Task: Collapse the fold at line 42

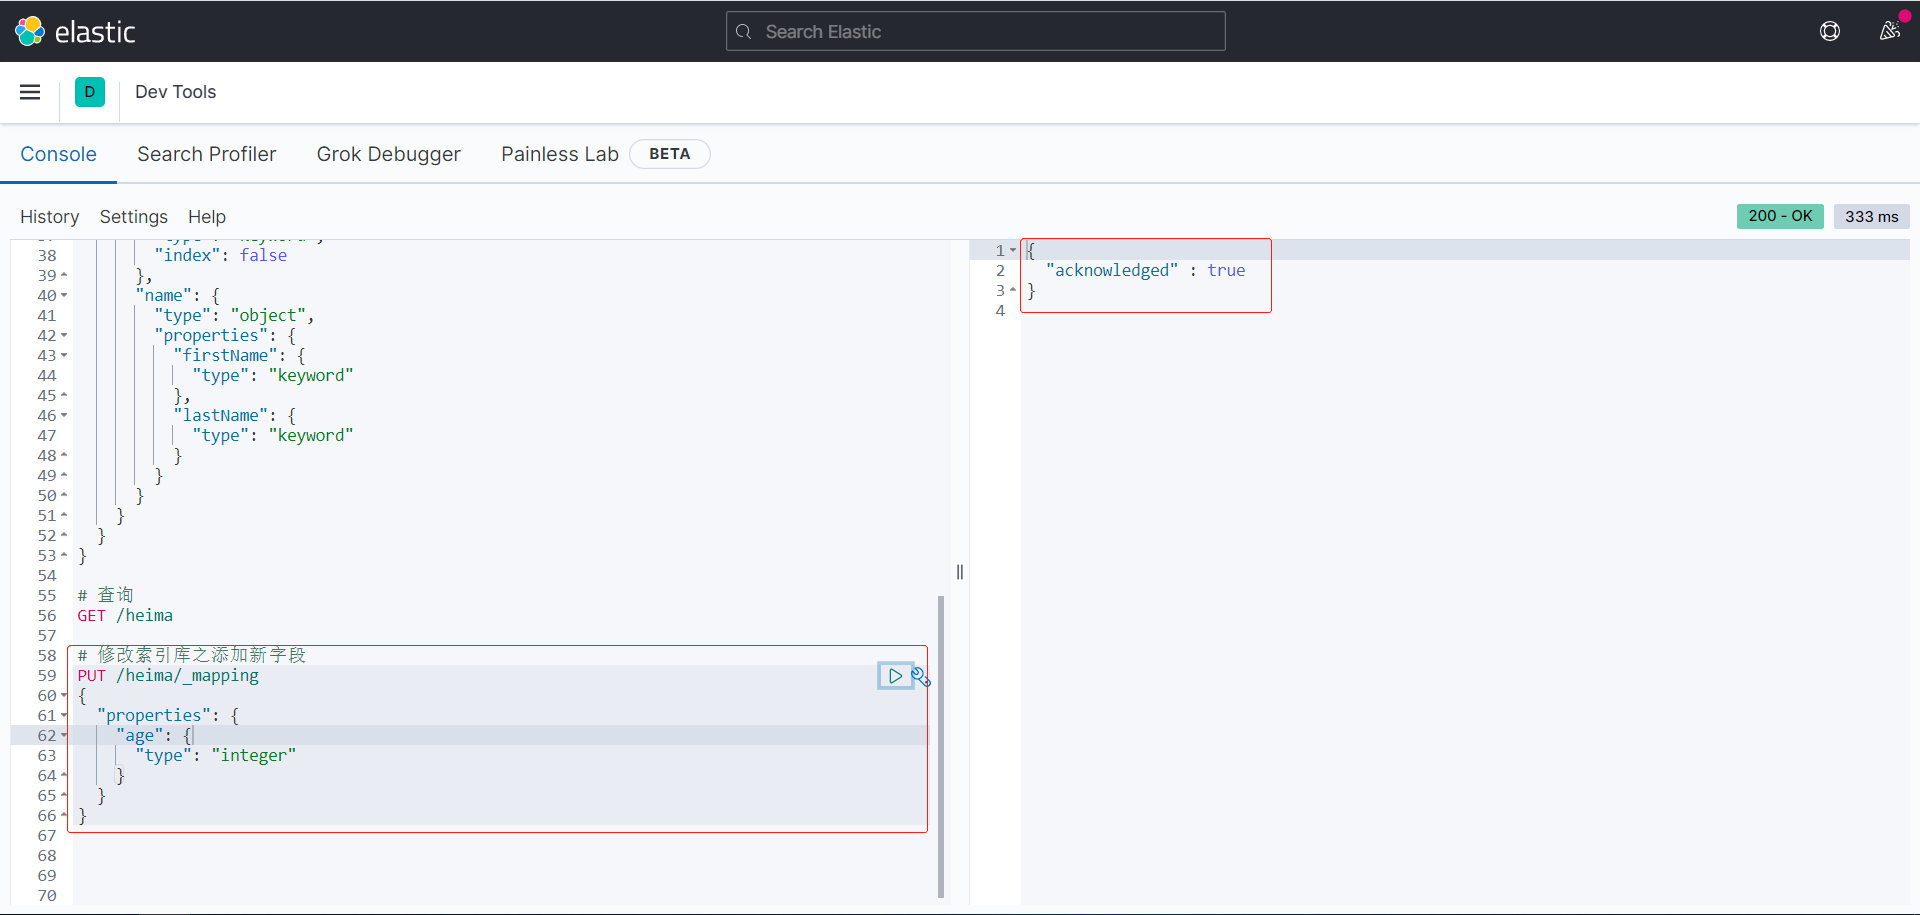Action: point(64,335)
